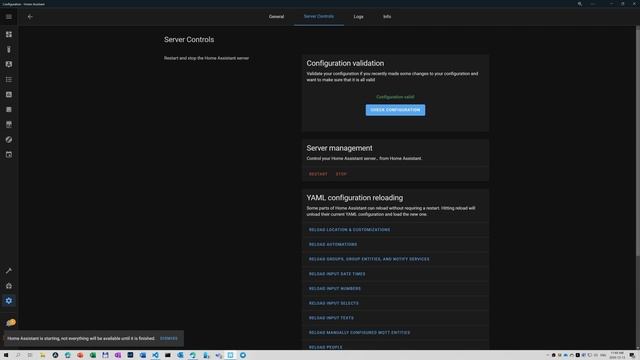Select the Server Controls tab
Screen dimensions: 640x360
[x=319, y=17]
